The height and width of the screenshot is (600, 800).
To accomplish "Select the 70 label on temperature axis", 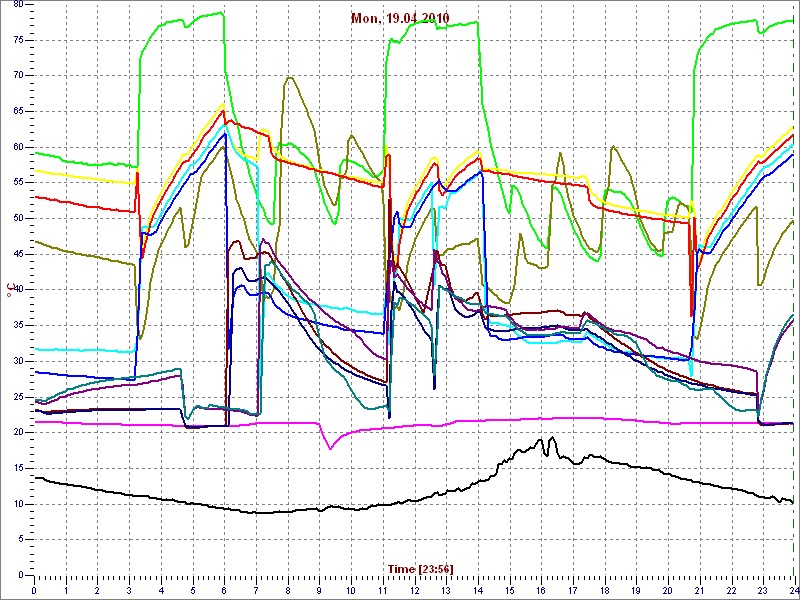I will coord(17,76).
